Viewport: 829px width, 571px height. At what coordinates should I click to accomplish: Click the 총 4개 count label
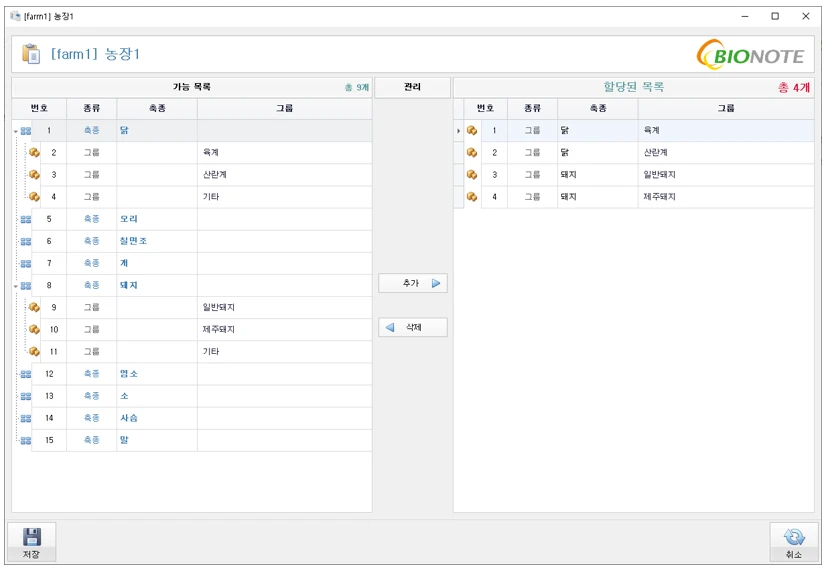pyautogui.click(x=794, y=88)
